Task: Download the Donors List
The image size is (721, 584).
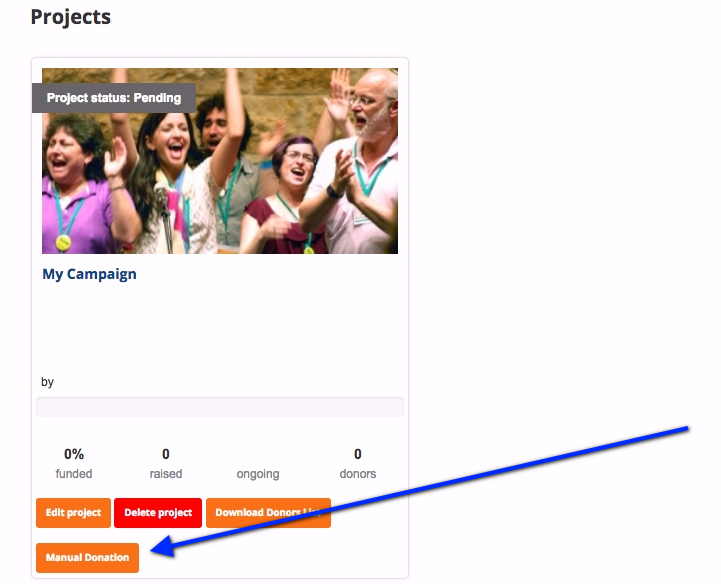Action: [x=269, y=513]
